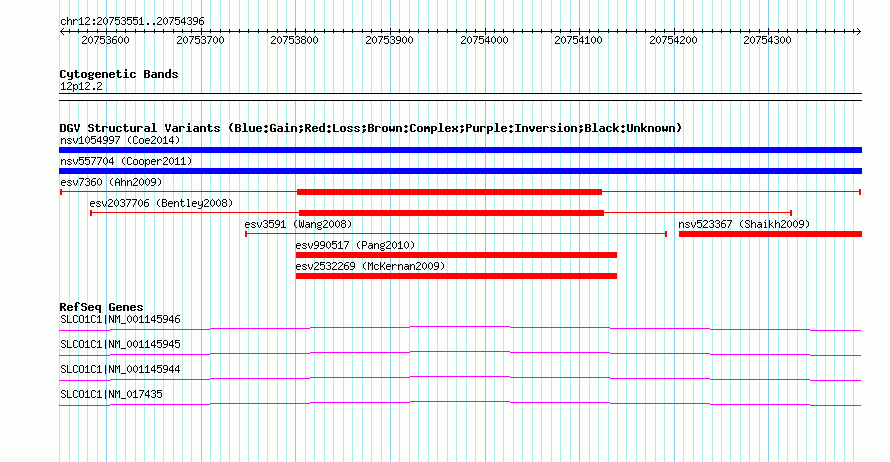Click the RefSeq Genes track title

[x=102, y=307]
